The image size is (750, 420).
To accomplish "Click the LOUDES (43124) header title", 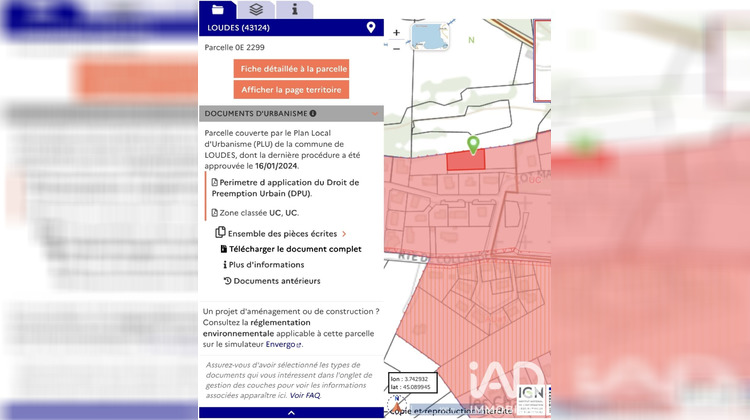I will click(238, 28).
